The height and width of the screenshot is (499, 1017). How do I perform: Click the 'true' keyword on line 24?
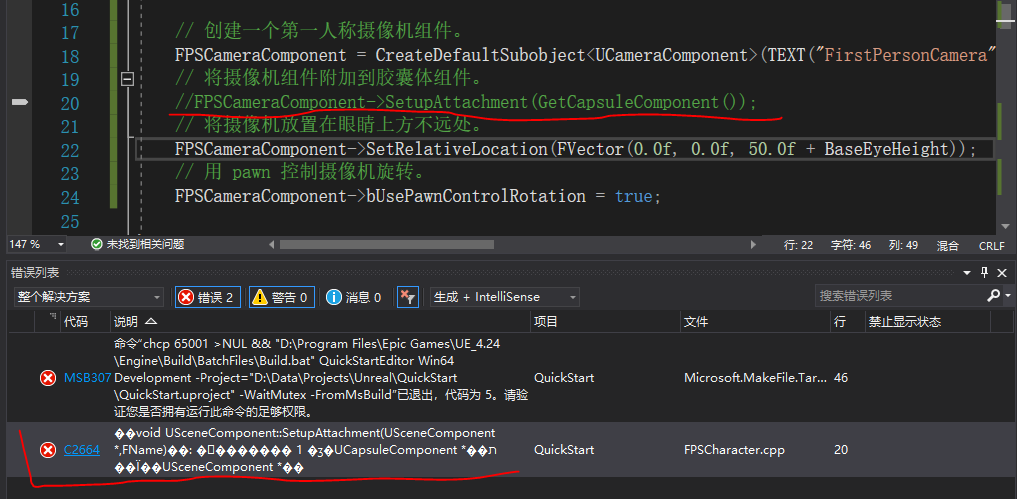point(634,197)
